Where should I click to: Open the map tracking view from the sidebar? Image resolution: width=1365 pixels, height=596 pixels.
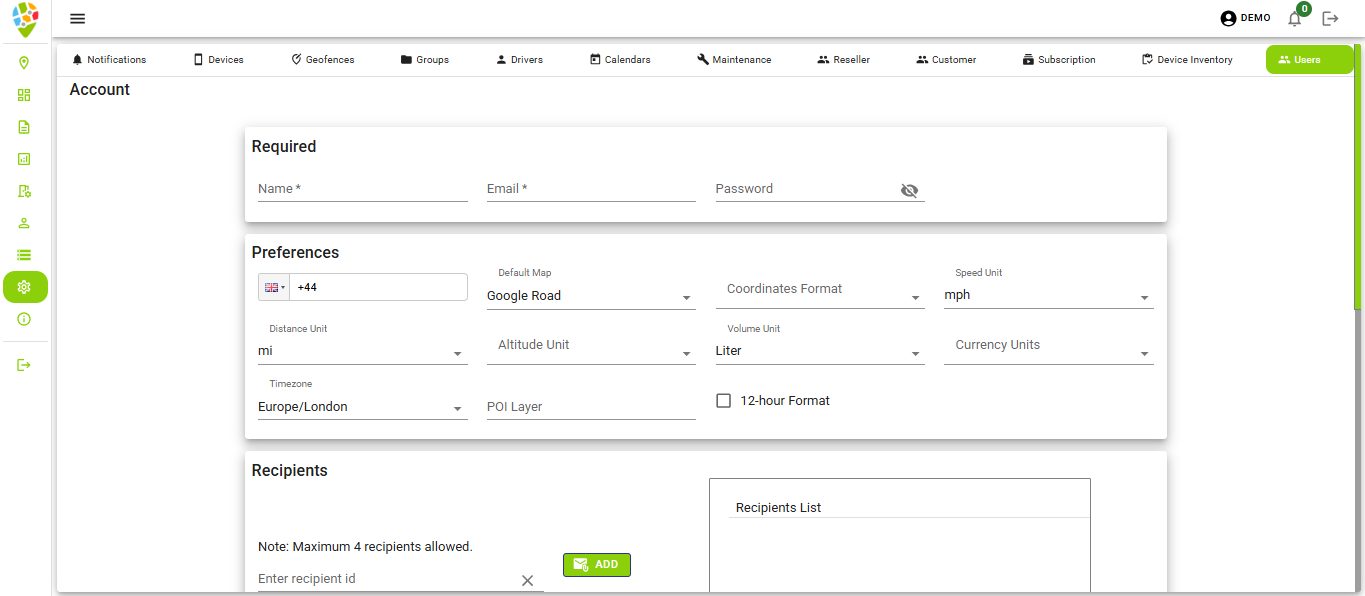click(x=25, y=63)
